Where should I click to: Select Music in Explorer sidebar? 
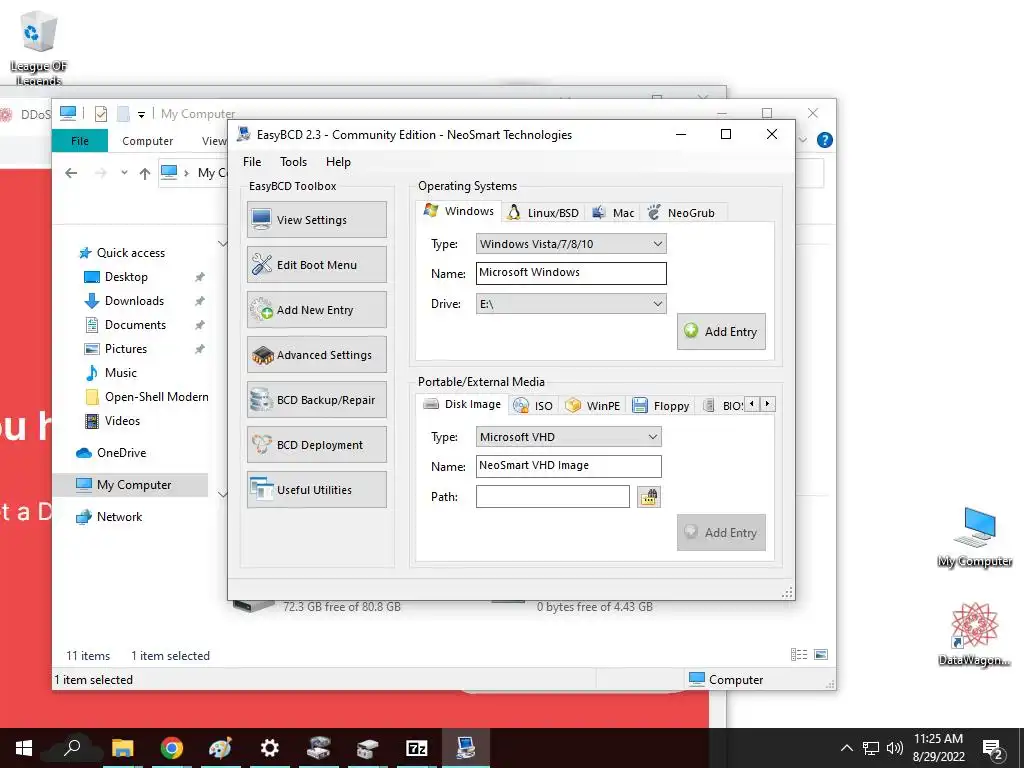pyautogui.click(x=120, y=373)
